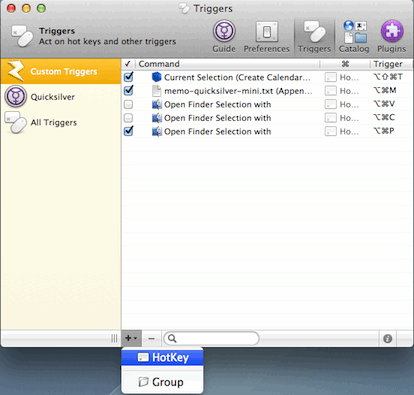
Task: Click the green zoom window button
Action: [x=41, y=8]
